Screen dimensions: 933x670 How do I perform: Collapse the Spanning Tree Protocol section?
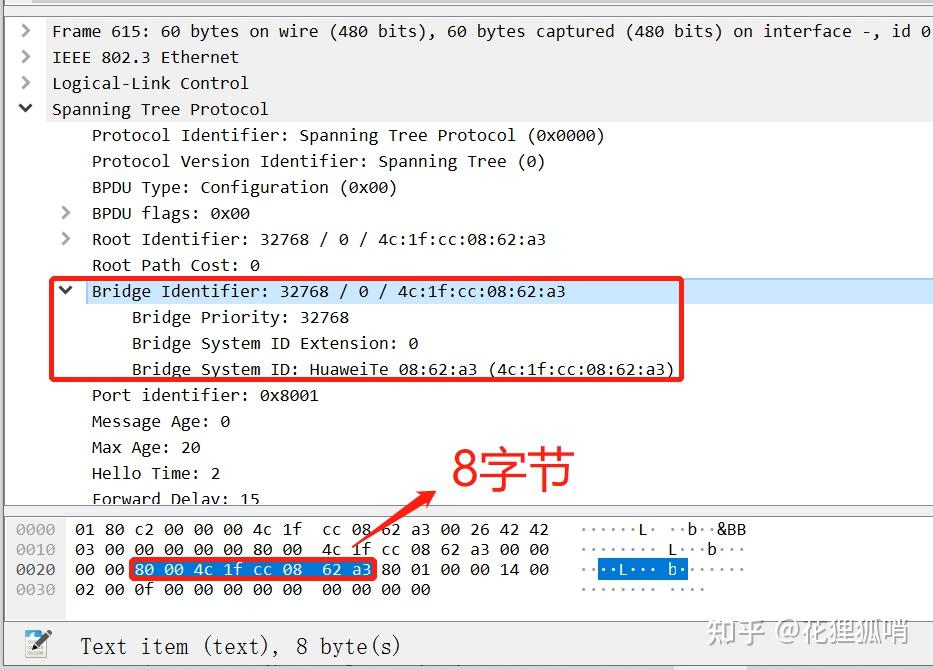coord(26,108)
